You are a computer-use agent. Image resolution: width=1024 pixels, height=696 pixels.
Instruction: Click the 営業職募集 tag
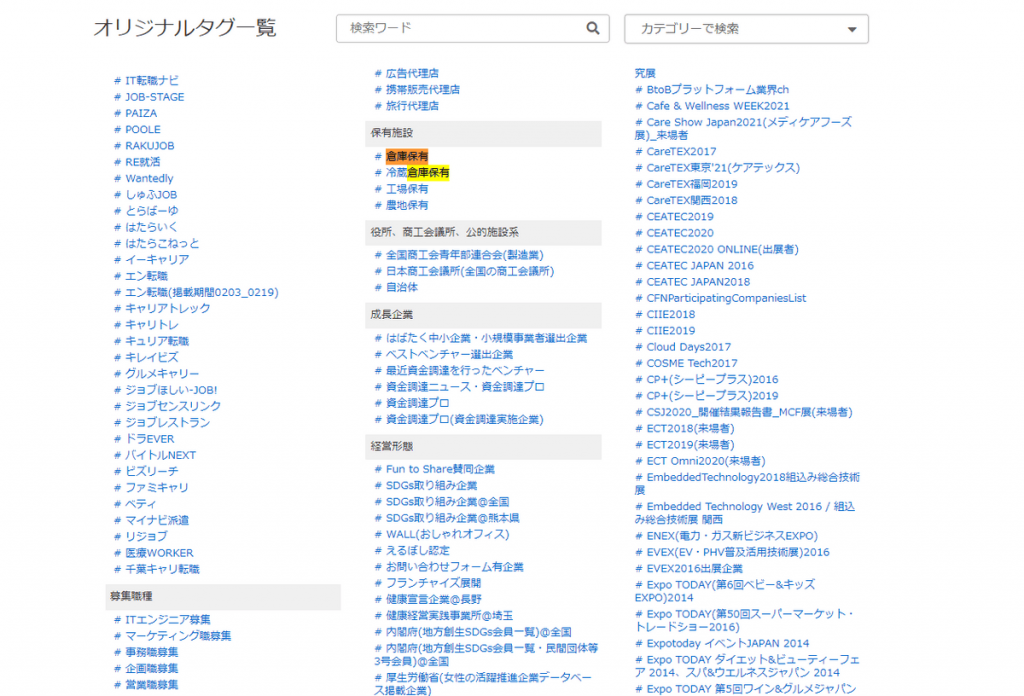pos(152,685)
